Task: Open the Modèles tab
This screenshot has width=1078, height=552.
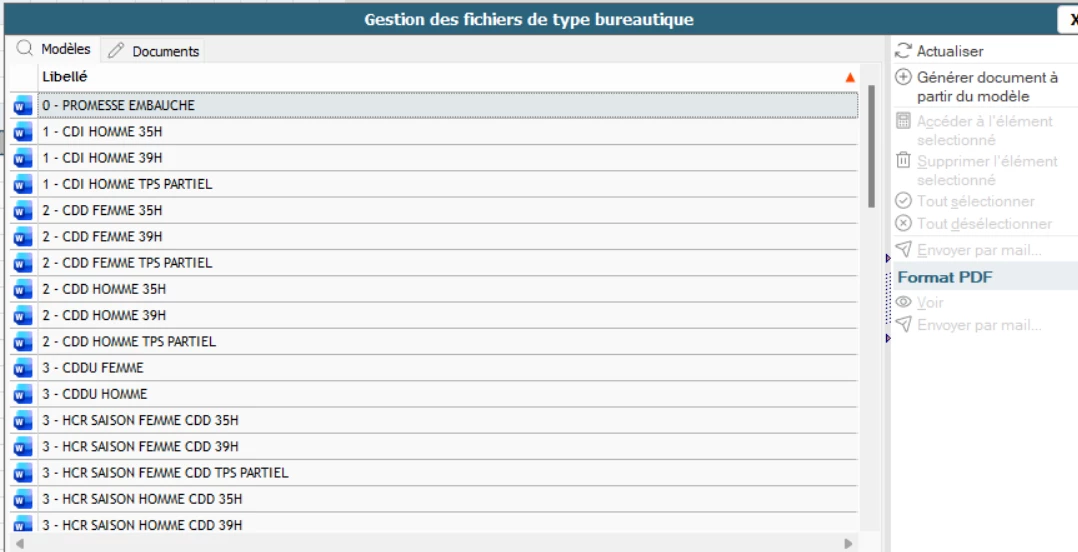Action: (x=55, y=49)
